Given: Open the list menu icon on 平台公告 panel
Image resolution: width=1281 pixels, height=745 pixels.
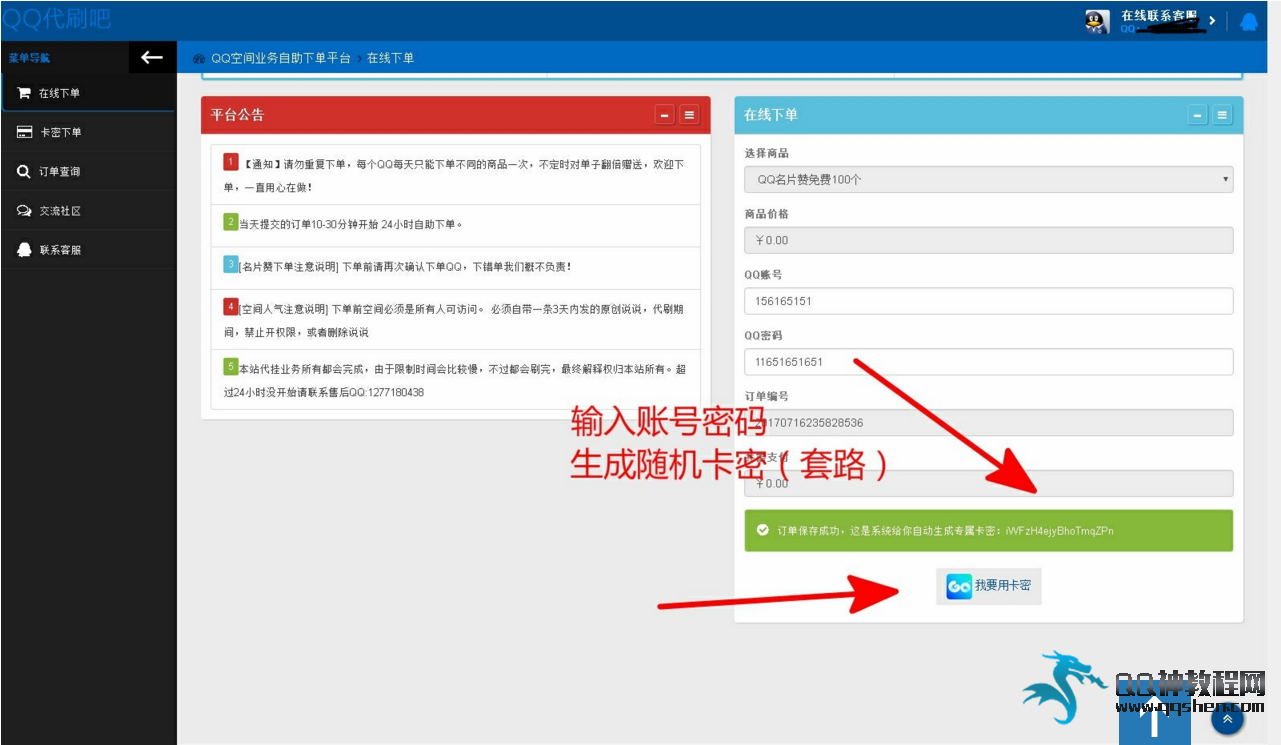Looking at the screenshot, I should click(x=689, y=115).
